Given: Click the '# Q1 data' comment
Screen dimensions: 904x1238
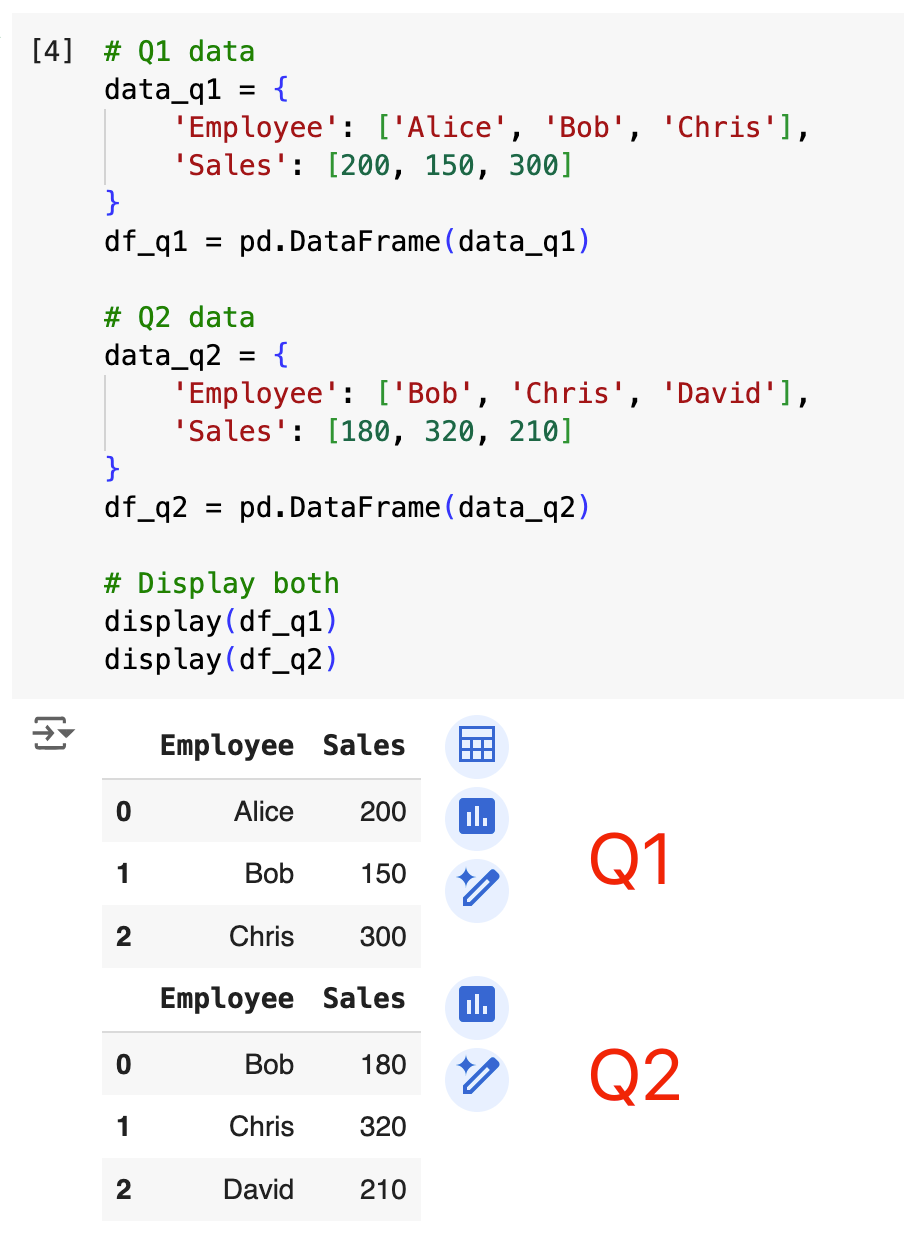Looking at the screenshot, I should point(180,51).
